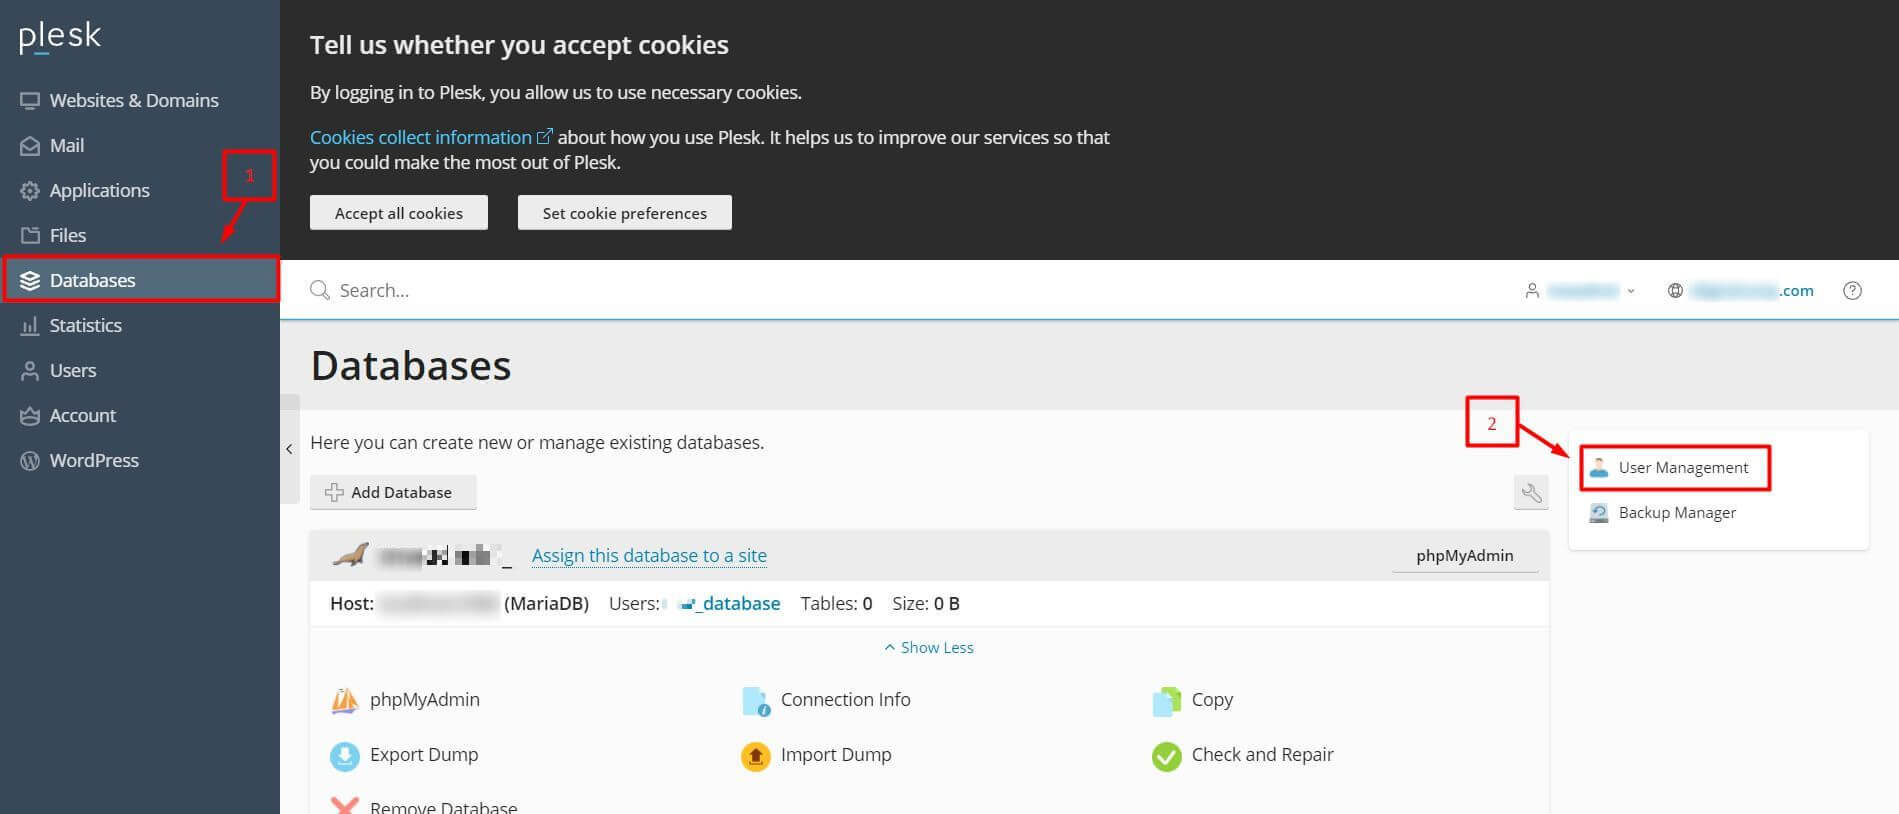Accept all cookies

coord(399,213)
